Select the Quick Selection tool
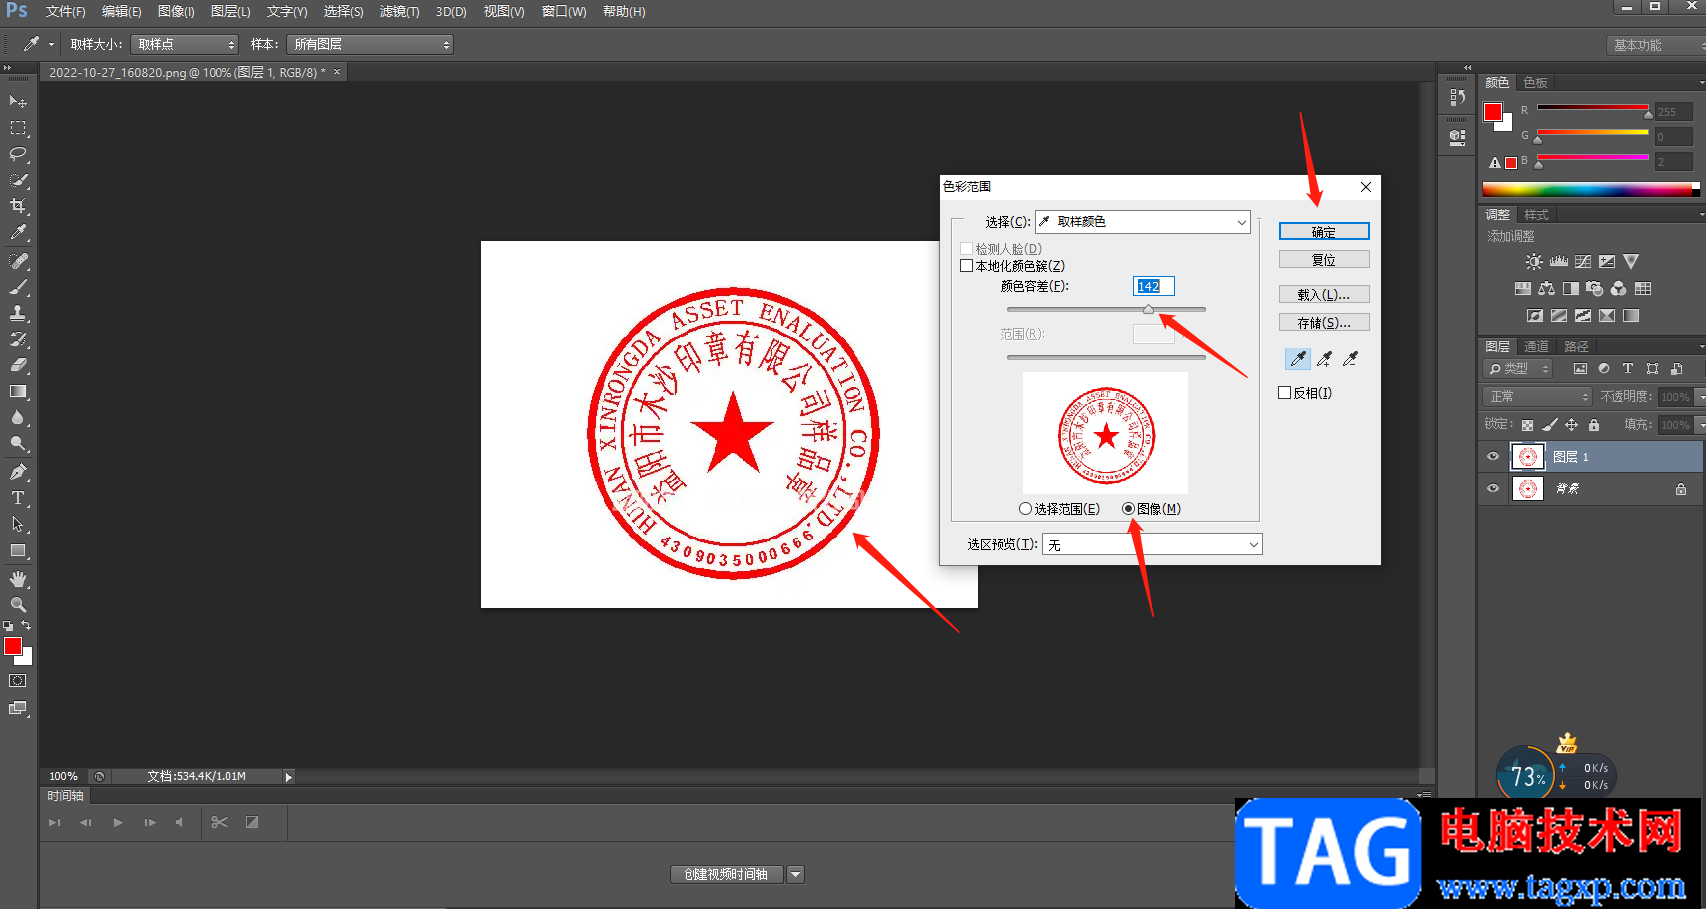Image resolution: width=1706 pixels, height=909 pixels. [x=18, y=180]
